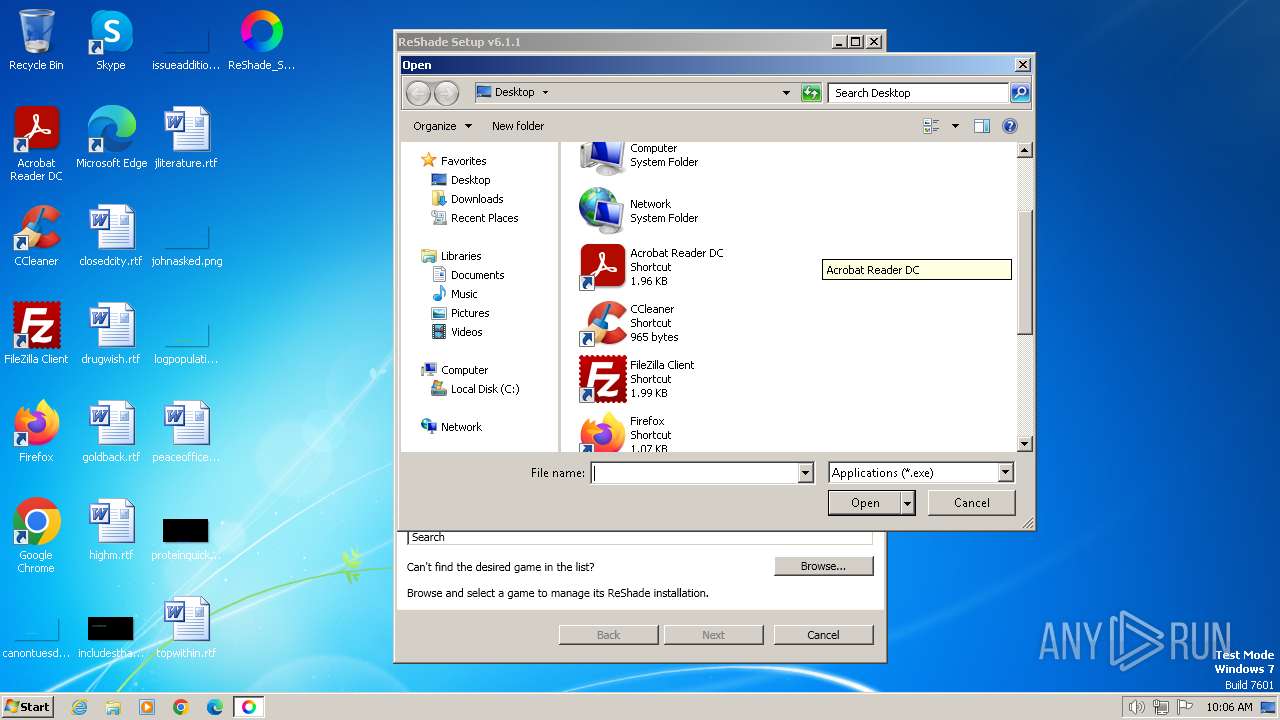Select Computer system folder in file list

tap(639, 157)
